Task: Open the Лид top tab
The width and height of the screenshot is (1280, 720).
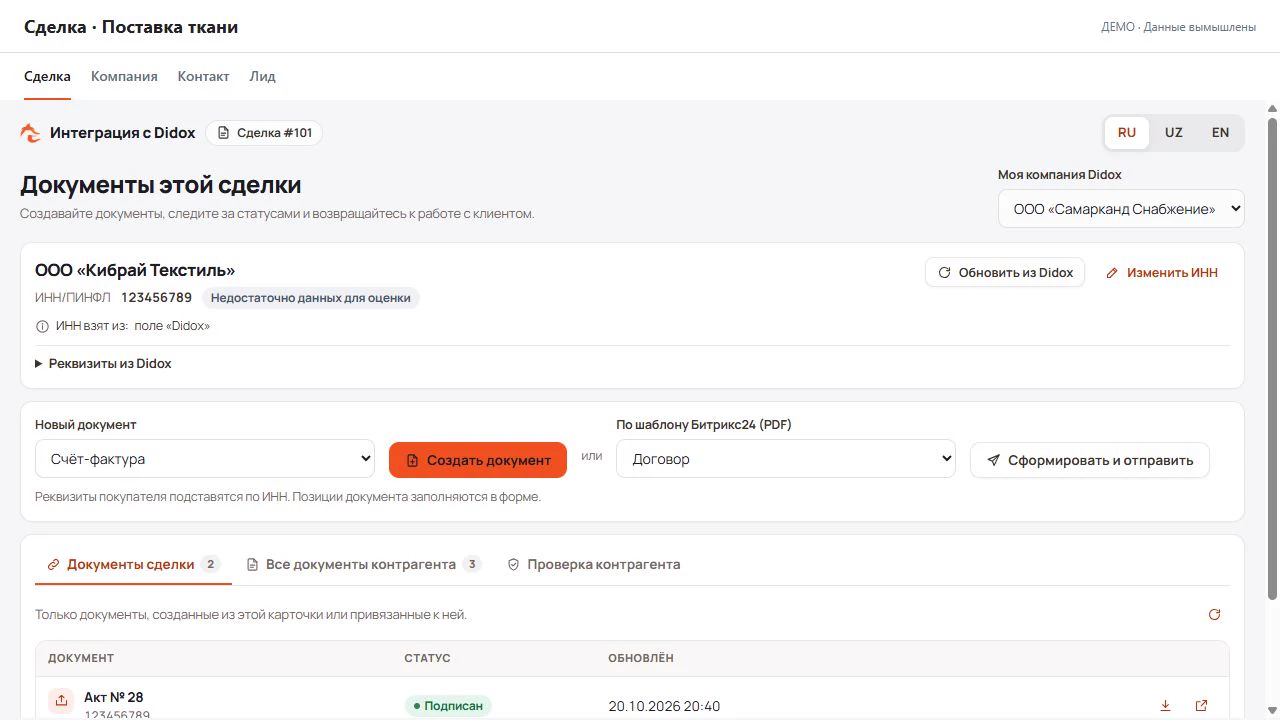Action: (x=263, y=77)
